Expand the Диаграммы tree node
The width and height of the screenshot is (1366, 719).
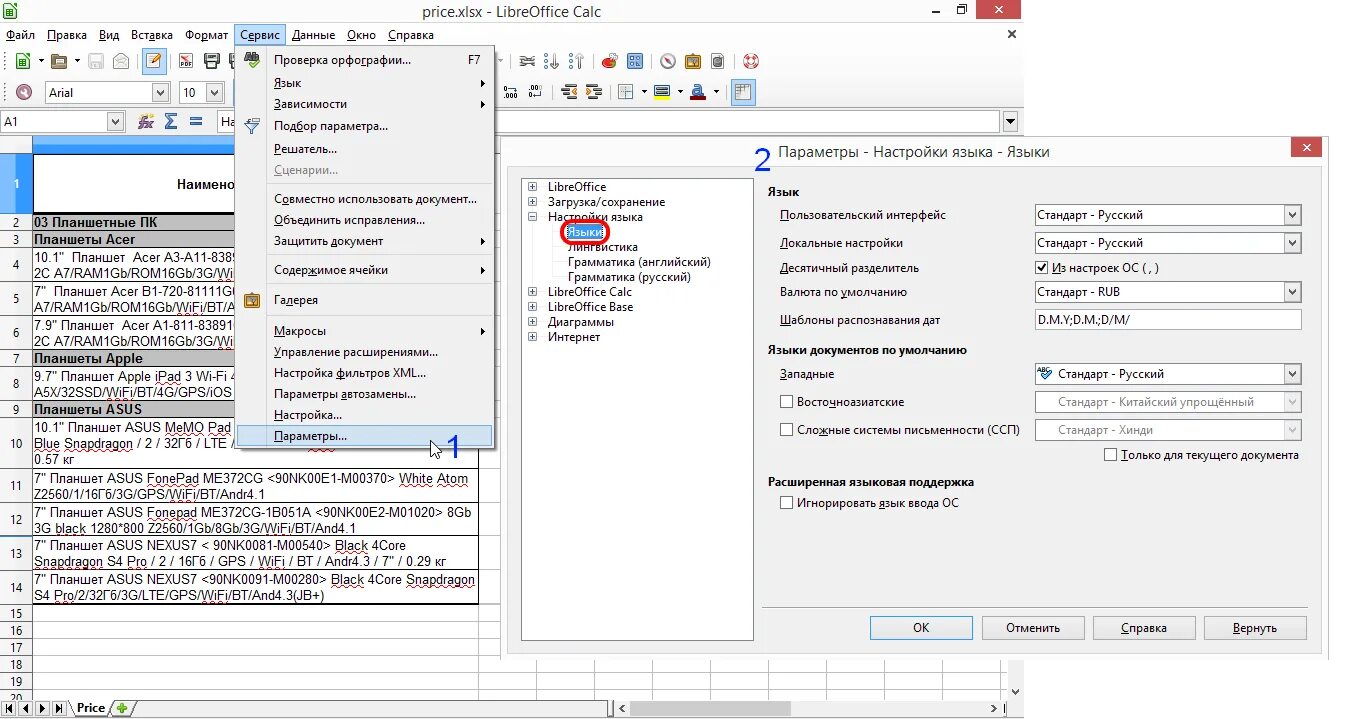533,322
